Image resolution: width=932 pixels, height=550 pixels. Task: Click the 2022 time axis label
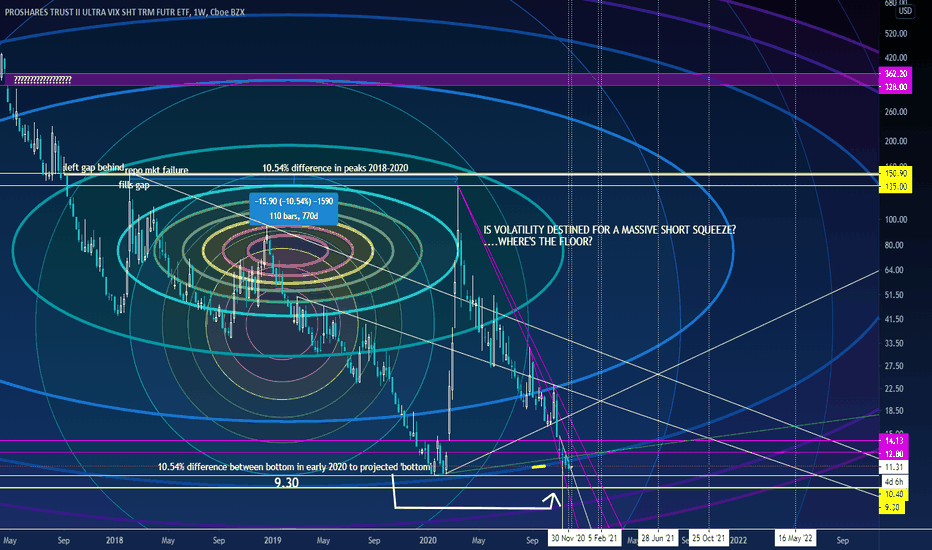738,540
